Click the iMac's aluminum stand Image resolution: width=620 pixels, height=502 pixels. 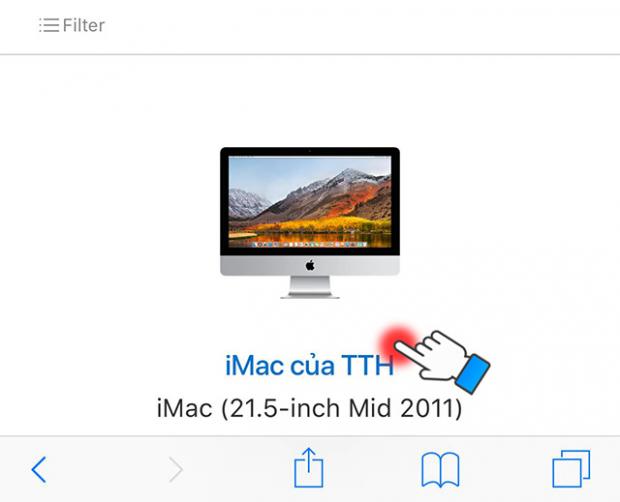[x=310, y=287]
